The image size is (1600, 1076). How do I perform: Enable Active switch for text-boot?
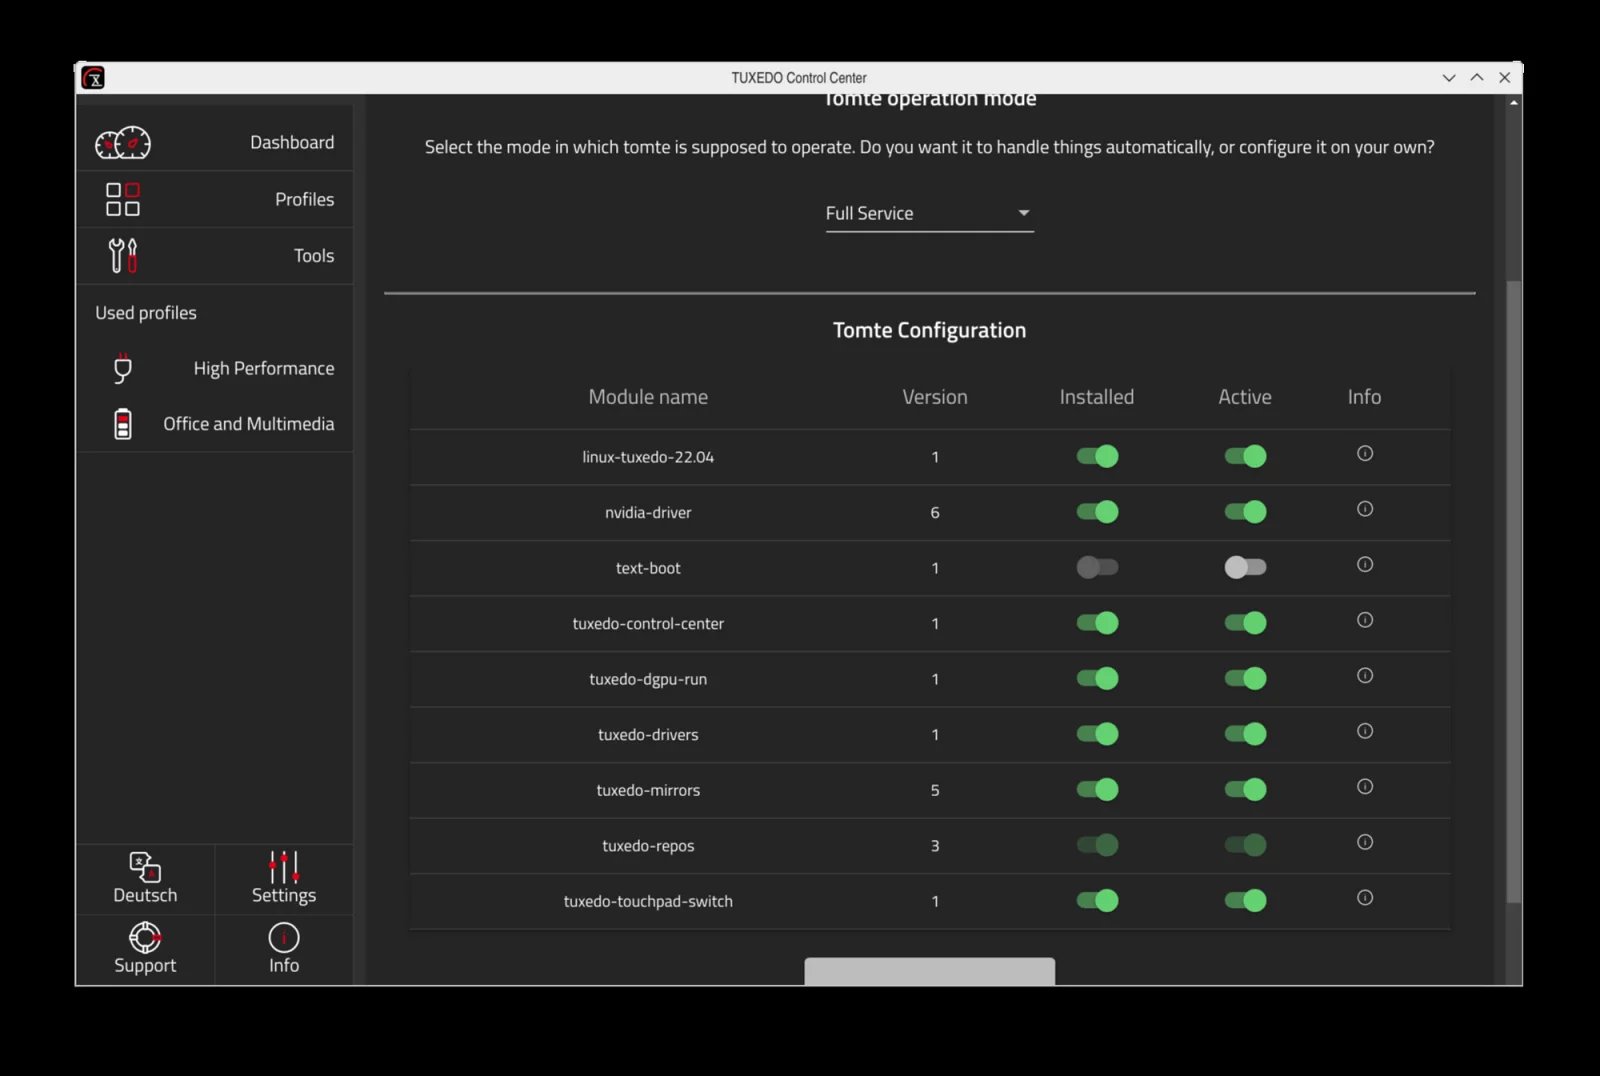(1245, 568)
